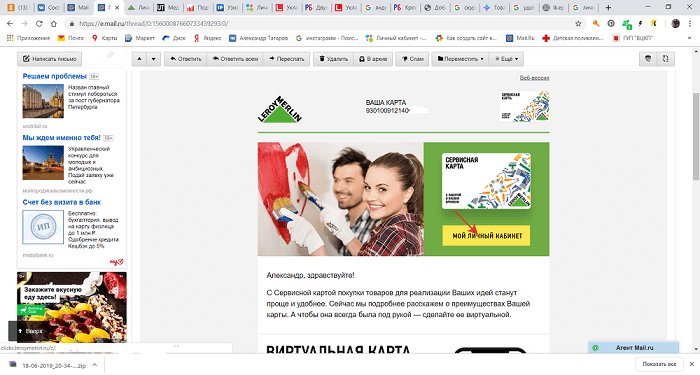This screenshot has width=700, height=375.
Task: Open the Решаем проблемы ad link
Action: (54, 76)
